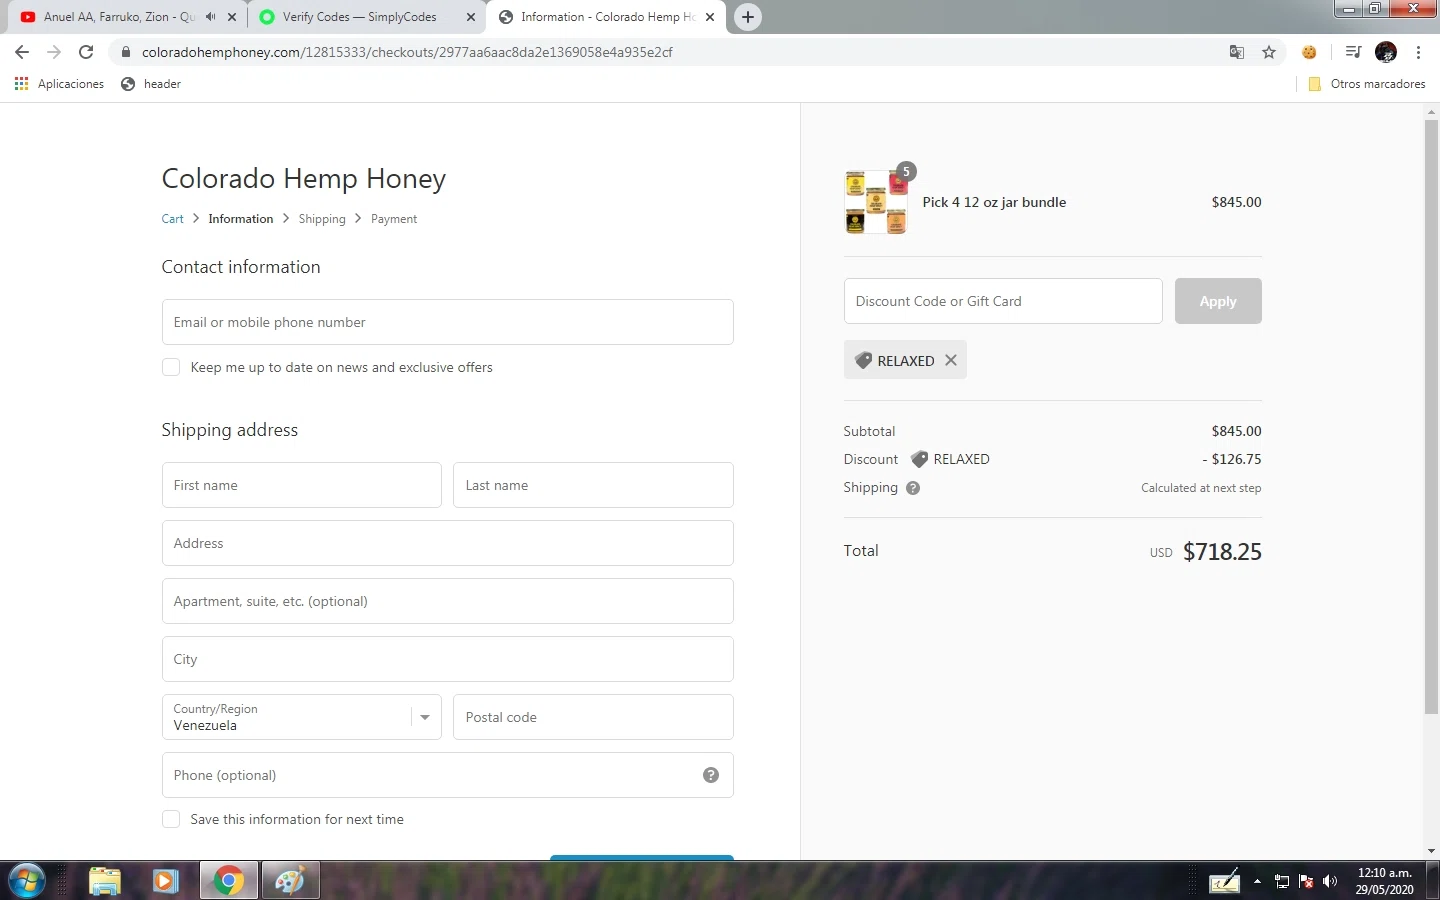This screenshot has height=900, width=1440.
Task: Click the 'Calculated at next step' text
Action: coord(1201,488)
